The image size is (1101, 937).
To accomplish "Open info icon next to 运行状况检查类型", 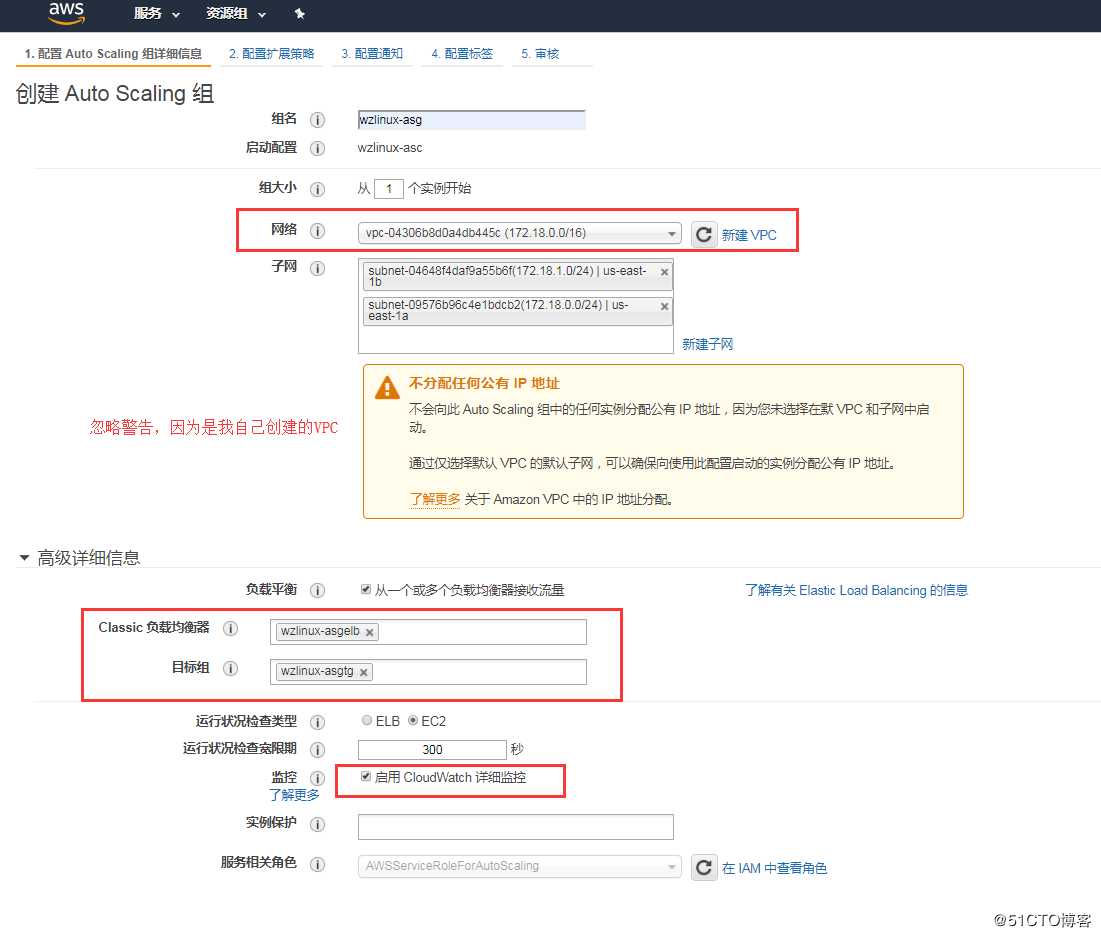I will 317,722.
